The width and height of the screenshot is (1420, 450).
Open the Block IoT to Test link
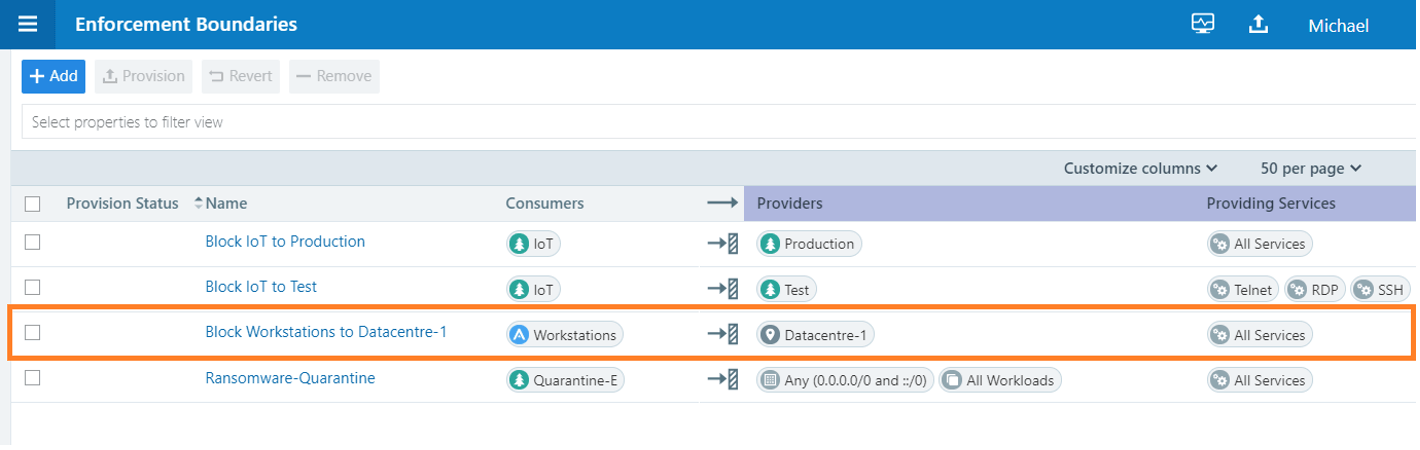pos(261,286)
